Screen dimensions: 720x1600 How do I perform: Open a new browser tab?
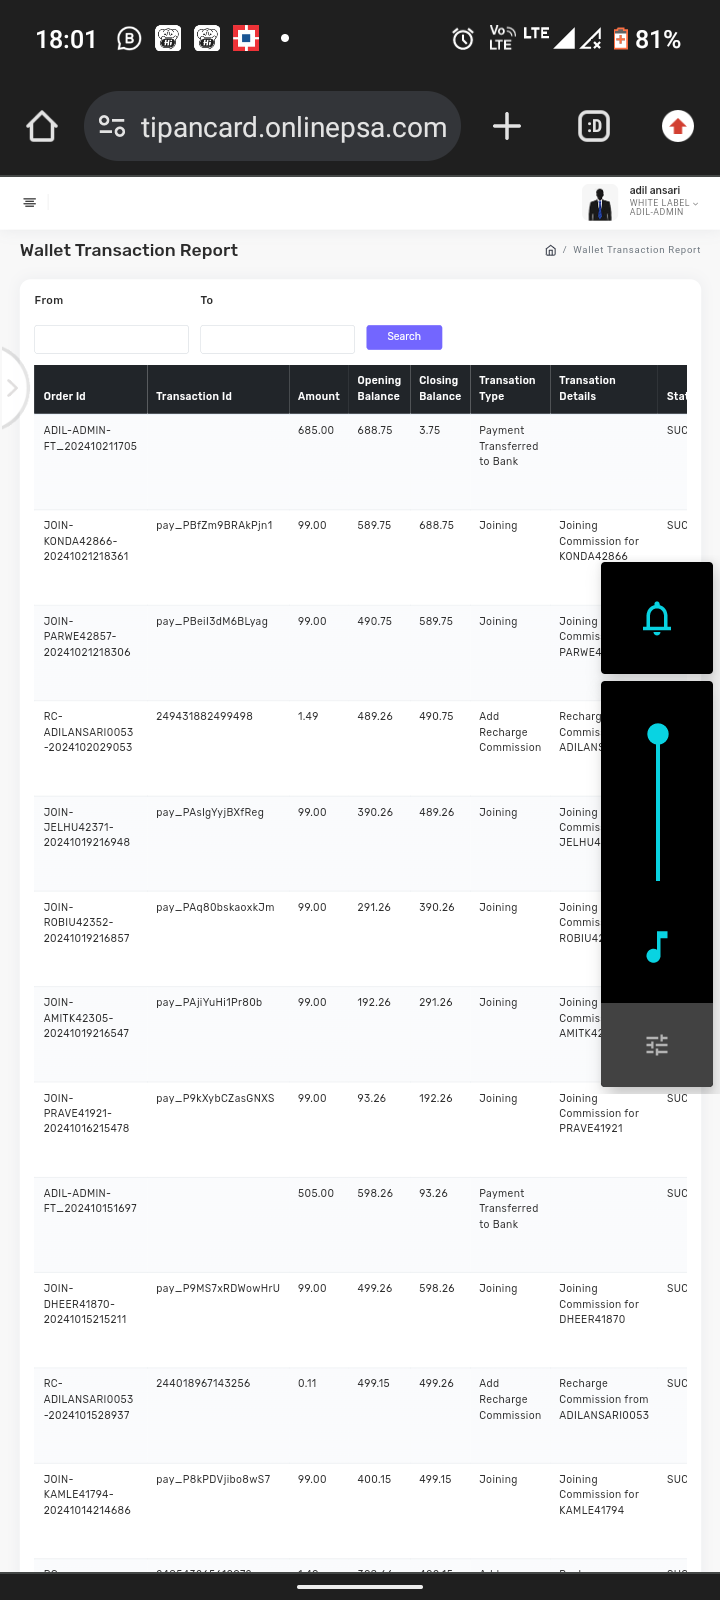(x=507, y=126)
